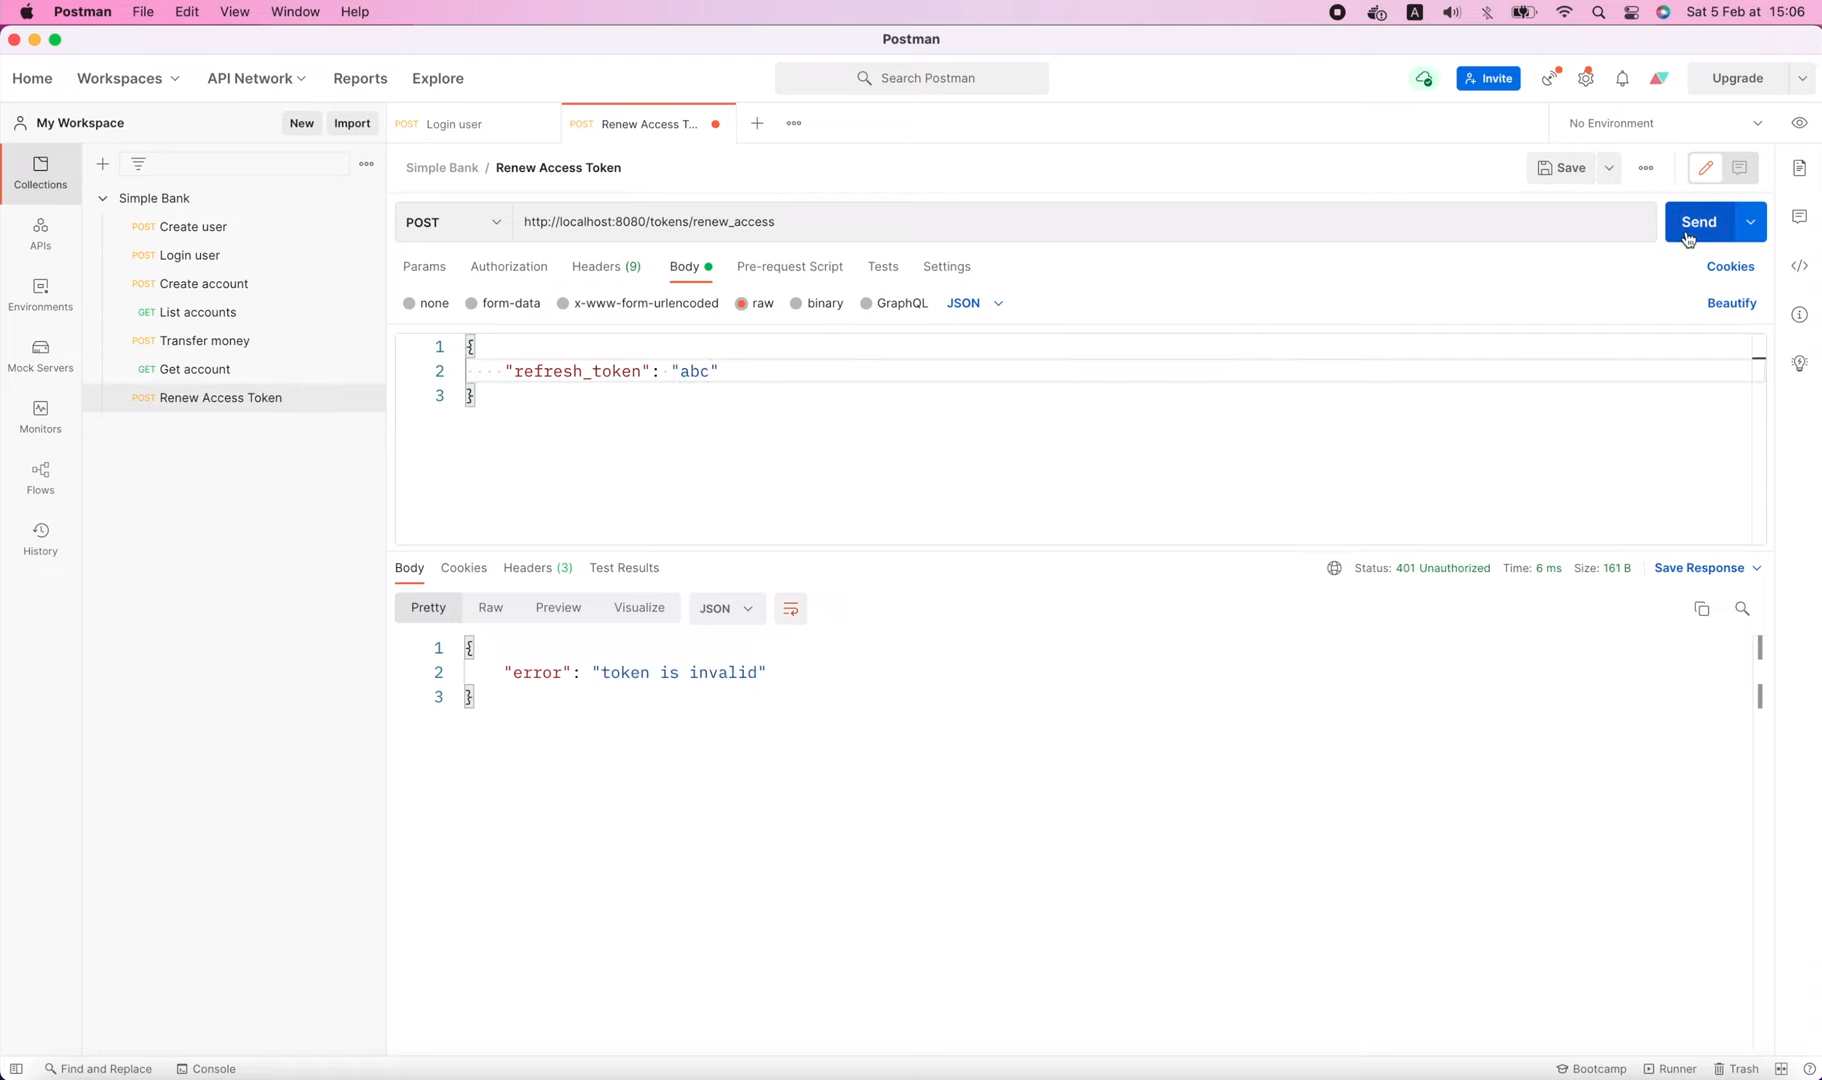Image resolution: width=1822 pixels, height=1080 pixels.
Task: Open the History sidebar panel
Action: coord(41,539)
